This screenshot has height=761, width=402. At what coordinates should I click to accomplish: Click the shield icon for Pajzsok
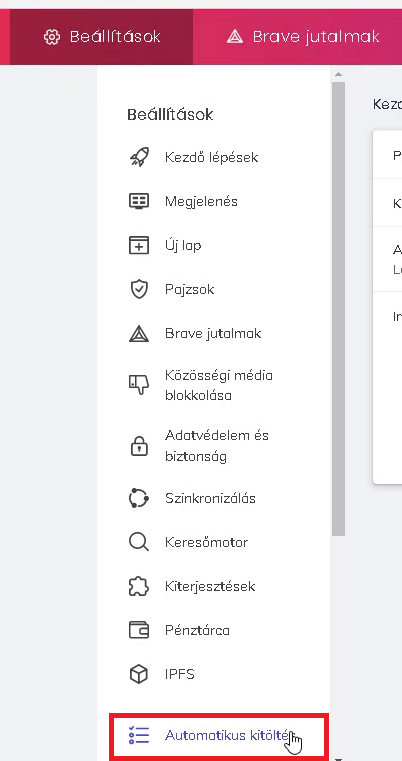tap(139, 289)
